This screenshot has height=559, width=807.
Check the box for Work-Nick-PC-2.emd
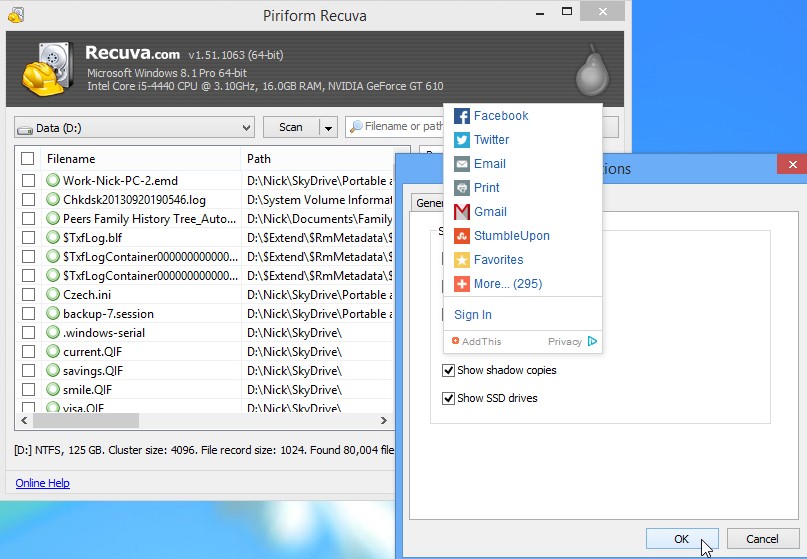(28, 181)
